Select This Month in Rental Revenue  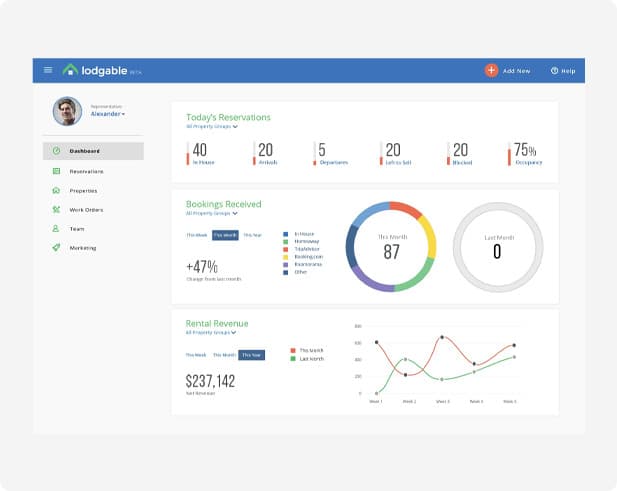click(224, 355)
